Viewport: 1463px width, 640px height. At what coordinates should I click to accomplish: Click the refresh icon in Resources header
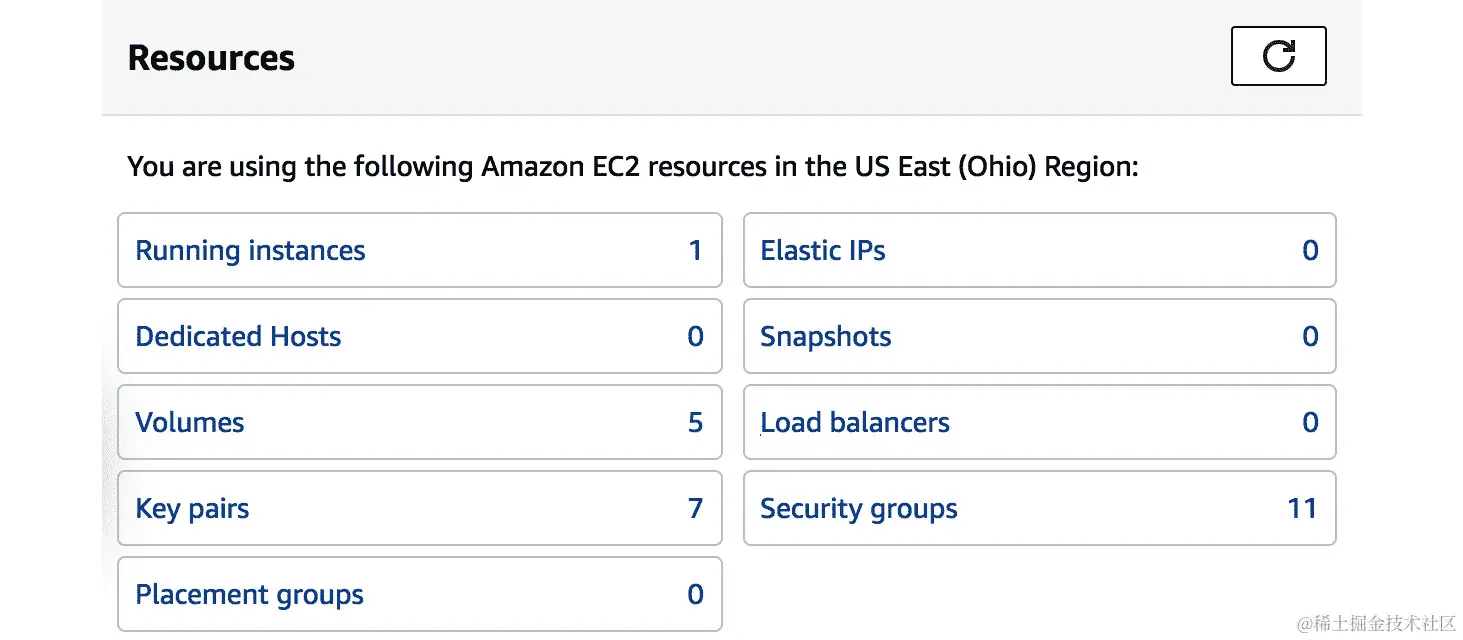(1278, 56)
